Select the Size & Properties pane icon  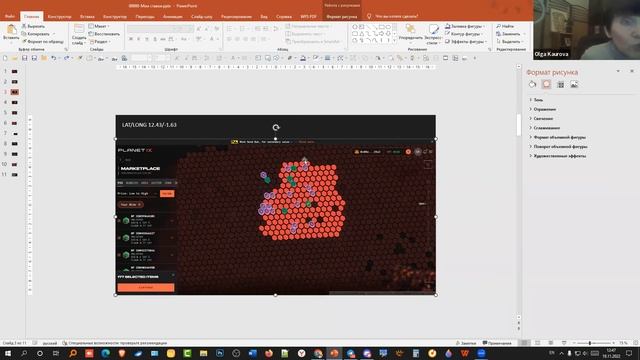pos(560,84)
